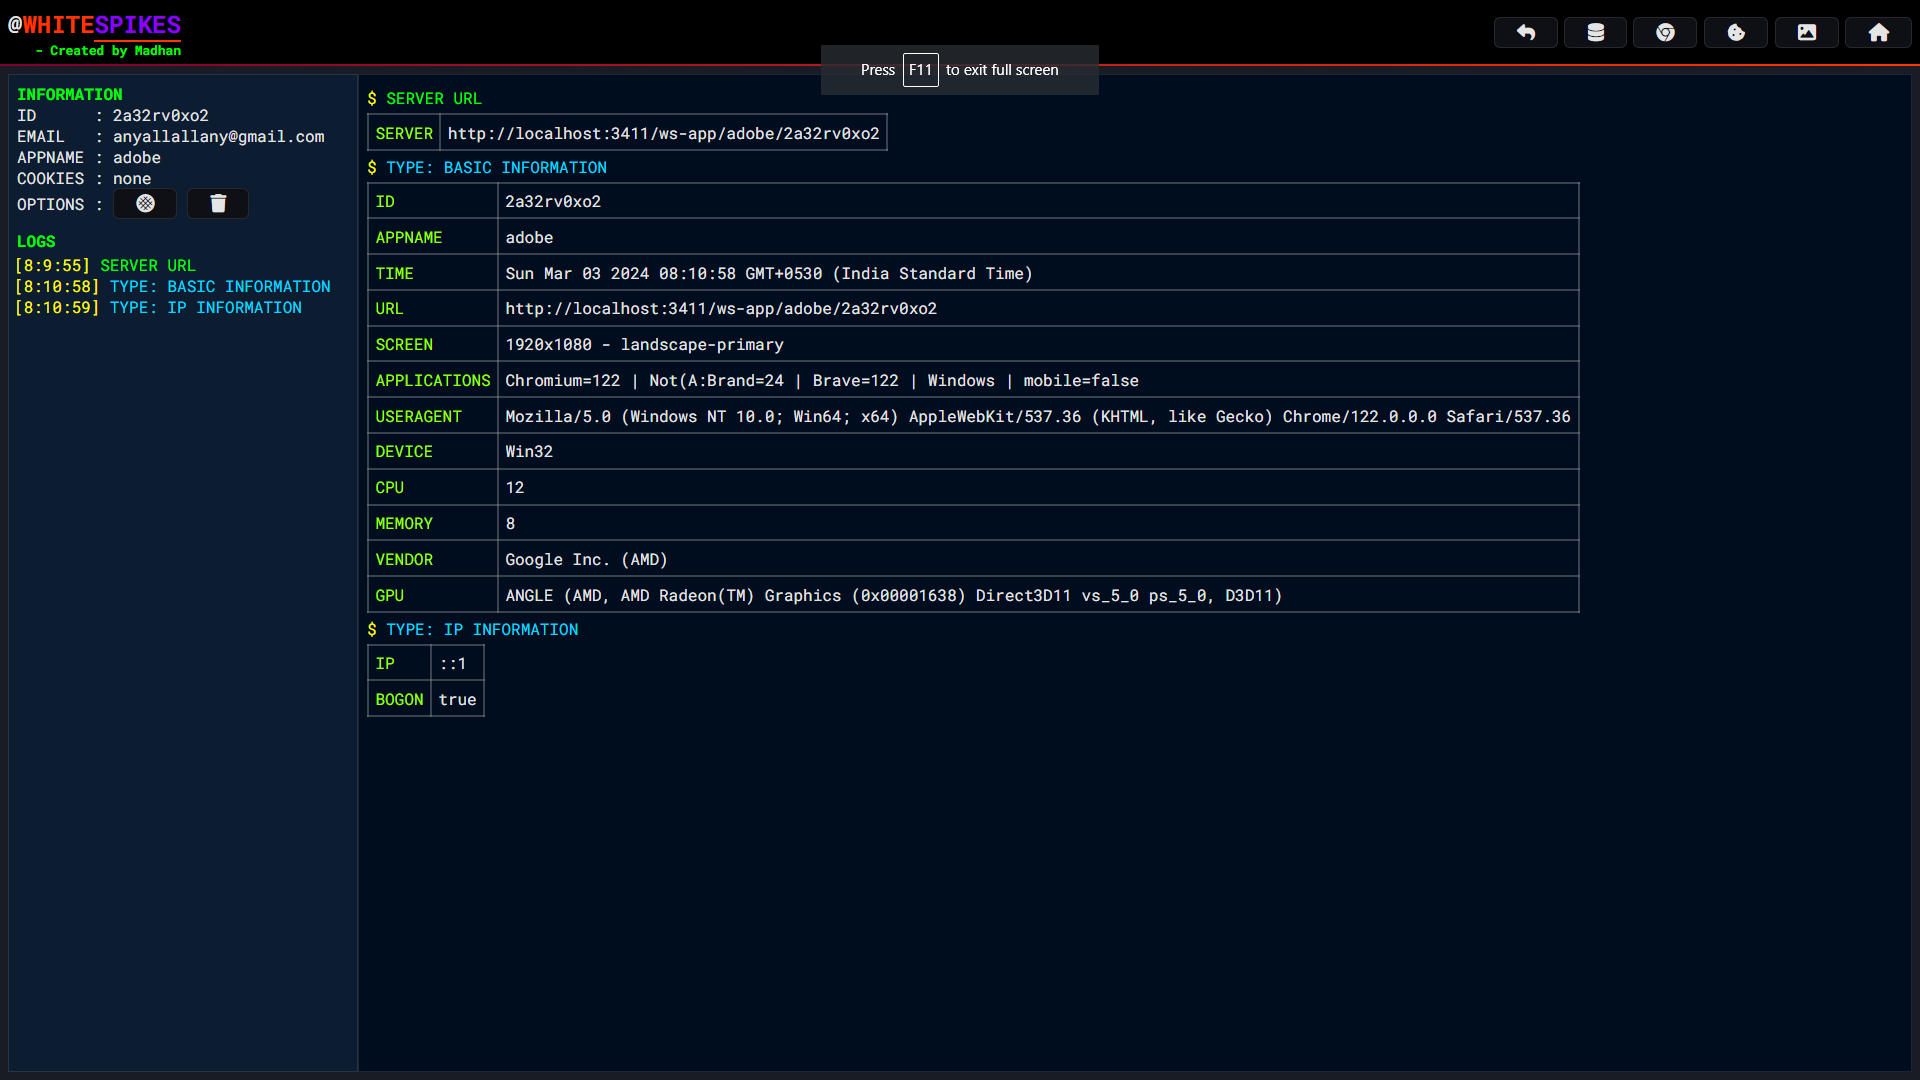Click the SERVER label cell

(404, 133)
